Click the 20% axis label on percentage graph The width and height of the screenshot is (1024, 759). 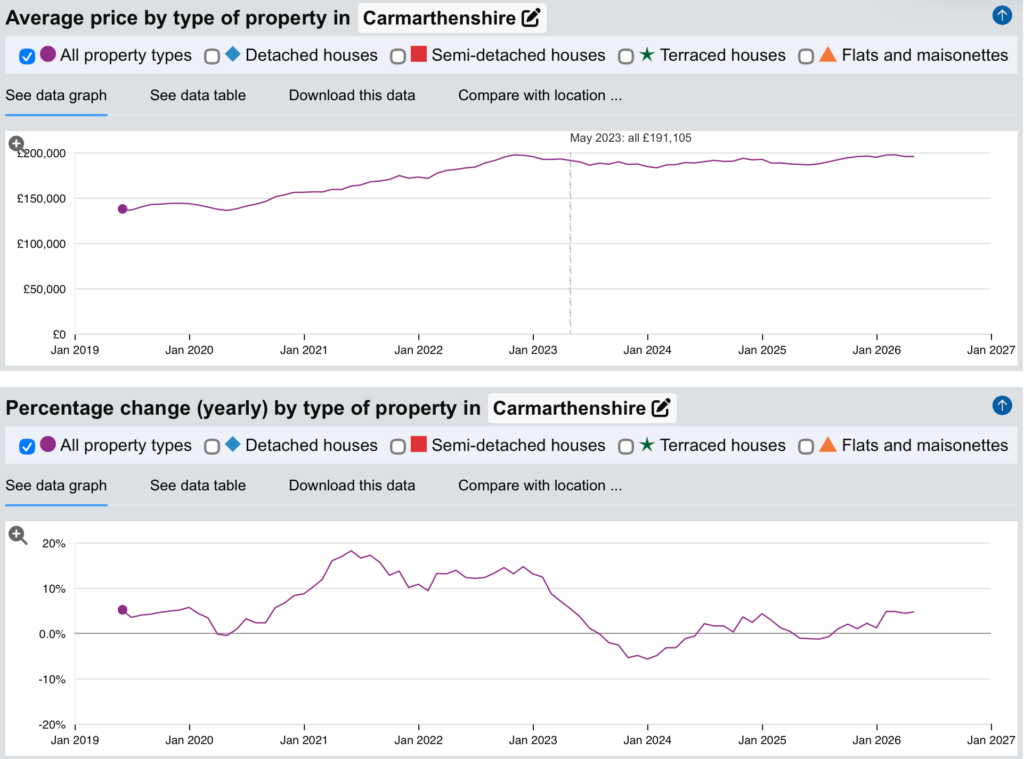tap(54, 543)
